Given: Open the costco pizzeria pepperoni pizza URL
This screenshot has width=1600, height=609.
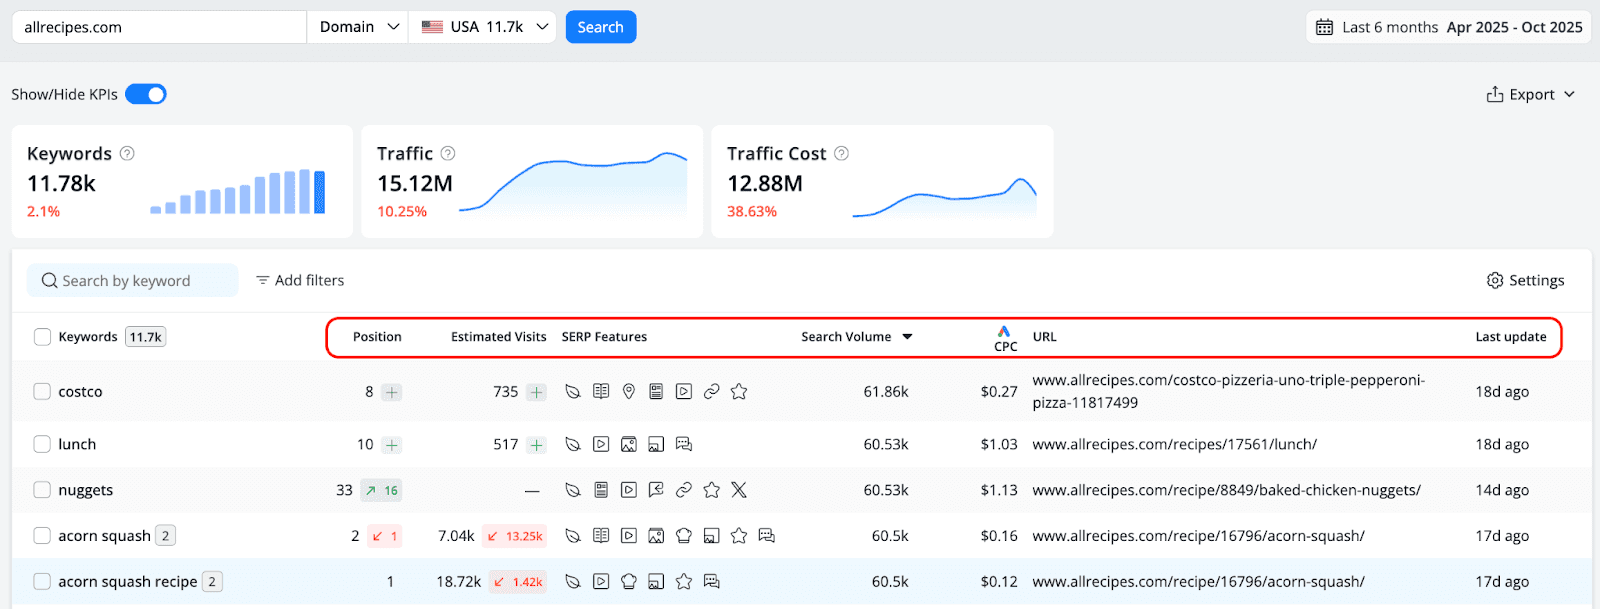Looking at the screenshot, I should [x=1229, y=391].
